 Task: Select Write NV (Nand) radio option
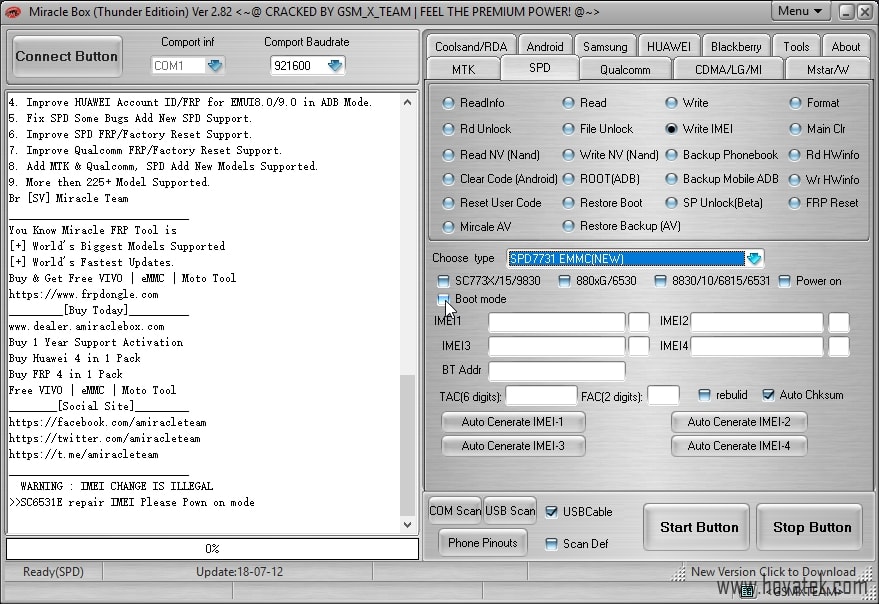click(568, 155)
